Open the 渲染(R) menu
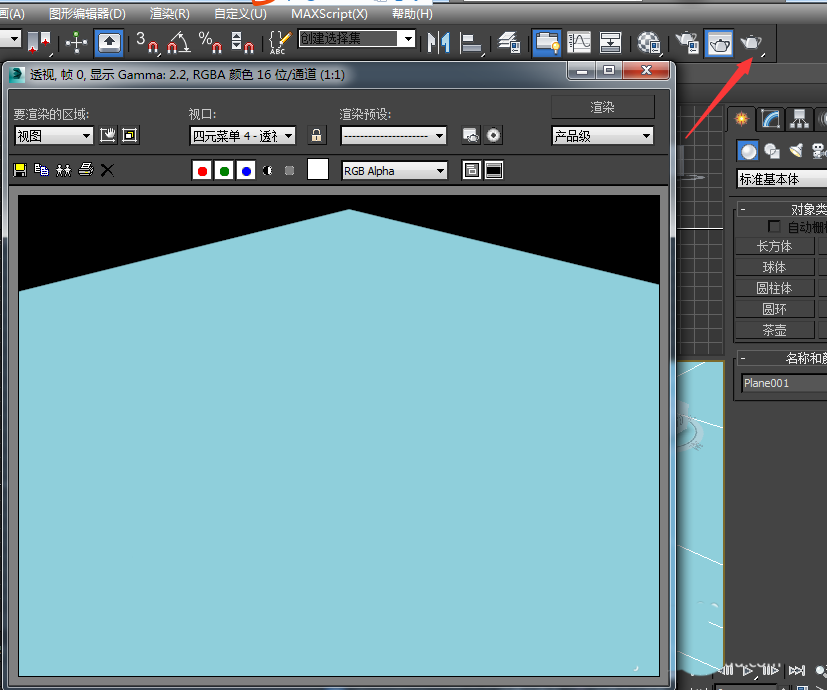827x690 pixels. (169, 14)
